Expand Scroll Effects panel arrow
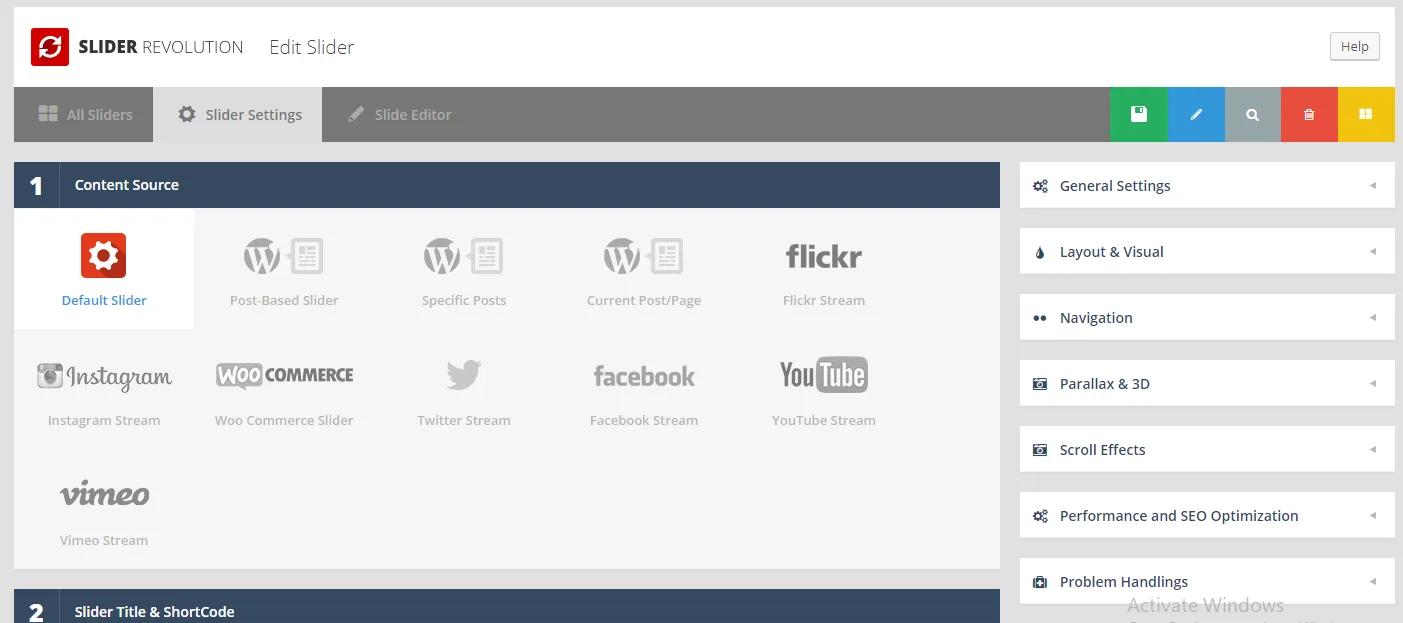The height and width of the screenshot is (623, 1403). (1373, 450)
